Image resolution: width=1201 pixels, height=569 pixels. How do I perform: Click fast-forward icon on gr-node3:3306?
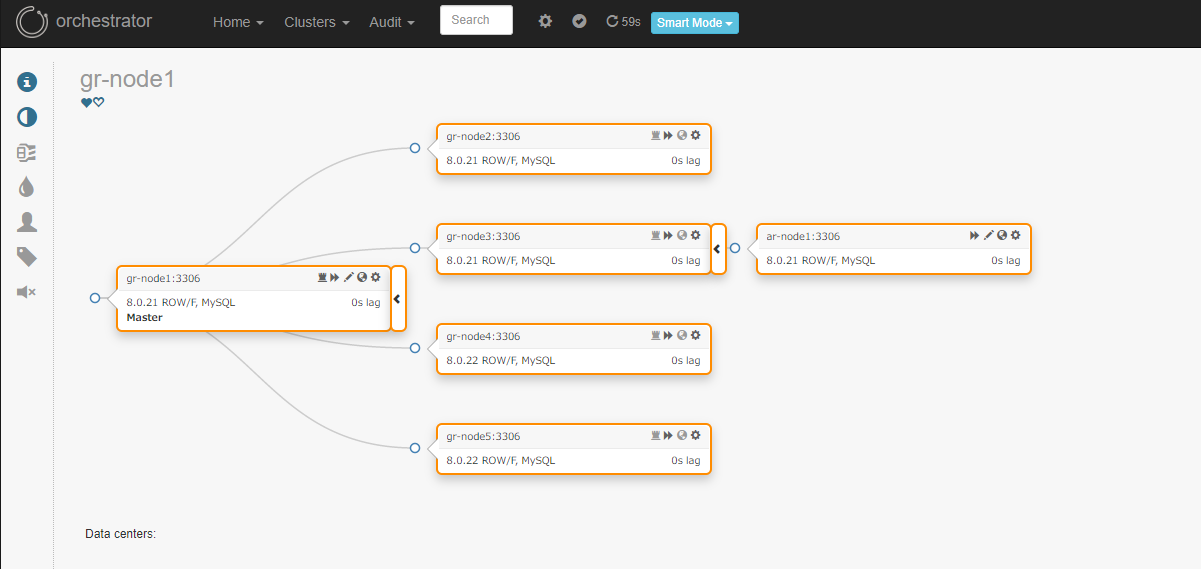[668, 235]
